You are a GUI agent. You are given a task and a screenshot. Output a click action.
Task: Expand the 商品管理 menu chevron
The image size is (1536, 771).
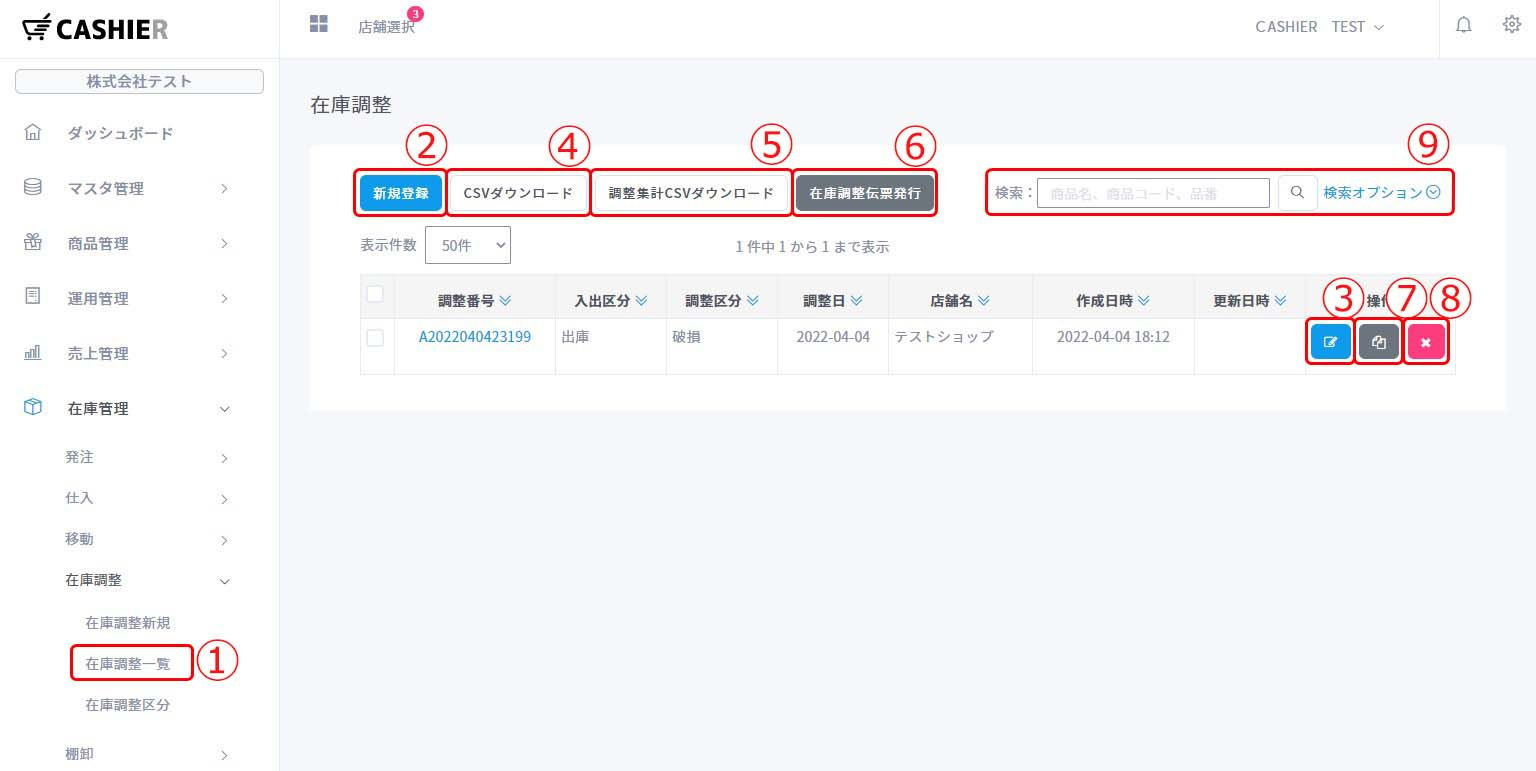(x=224, y=243)
